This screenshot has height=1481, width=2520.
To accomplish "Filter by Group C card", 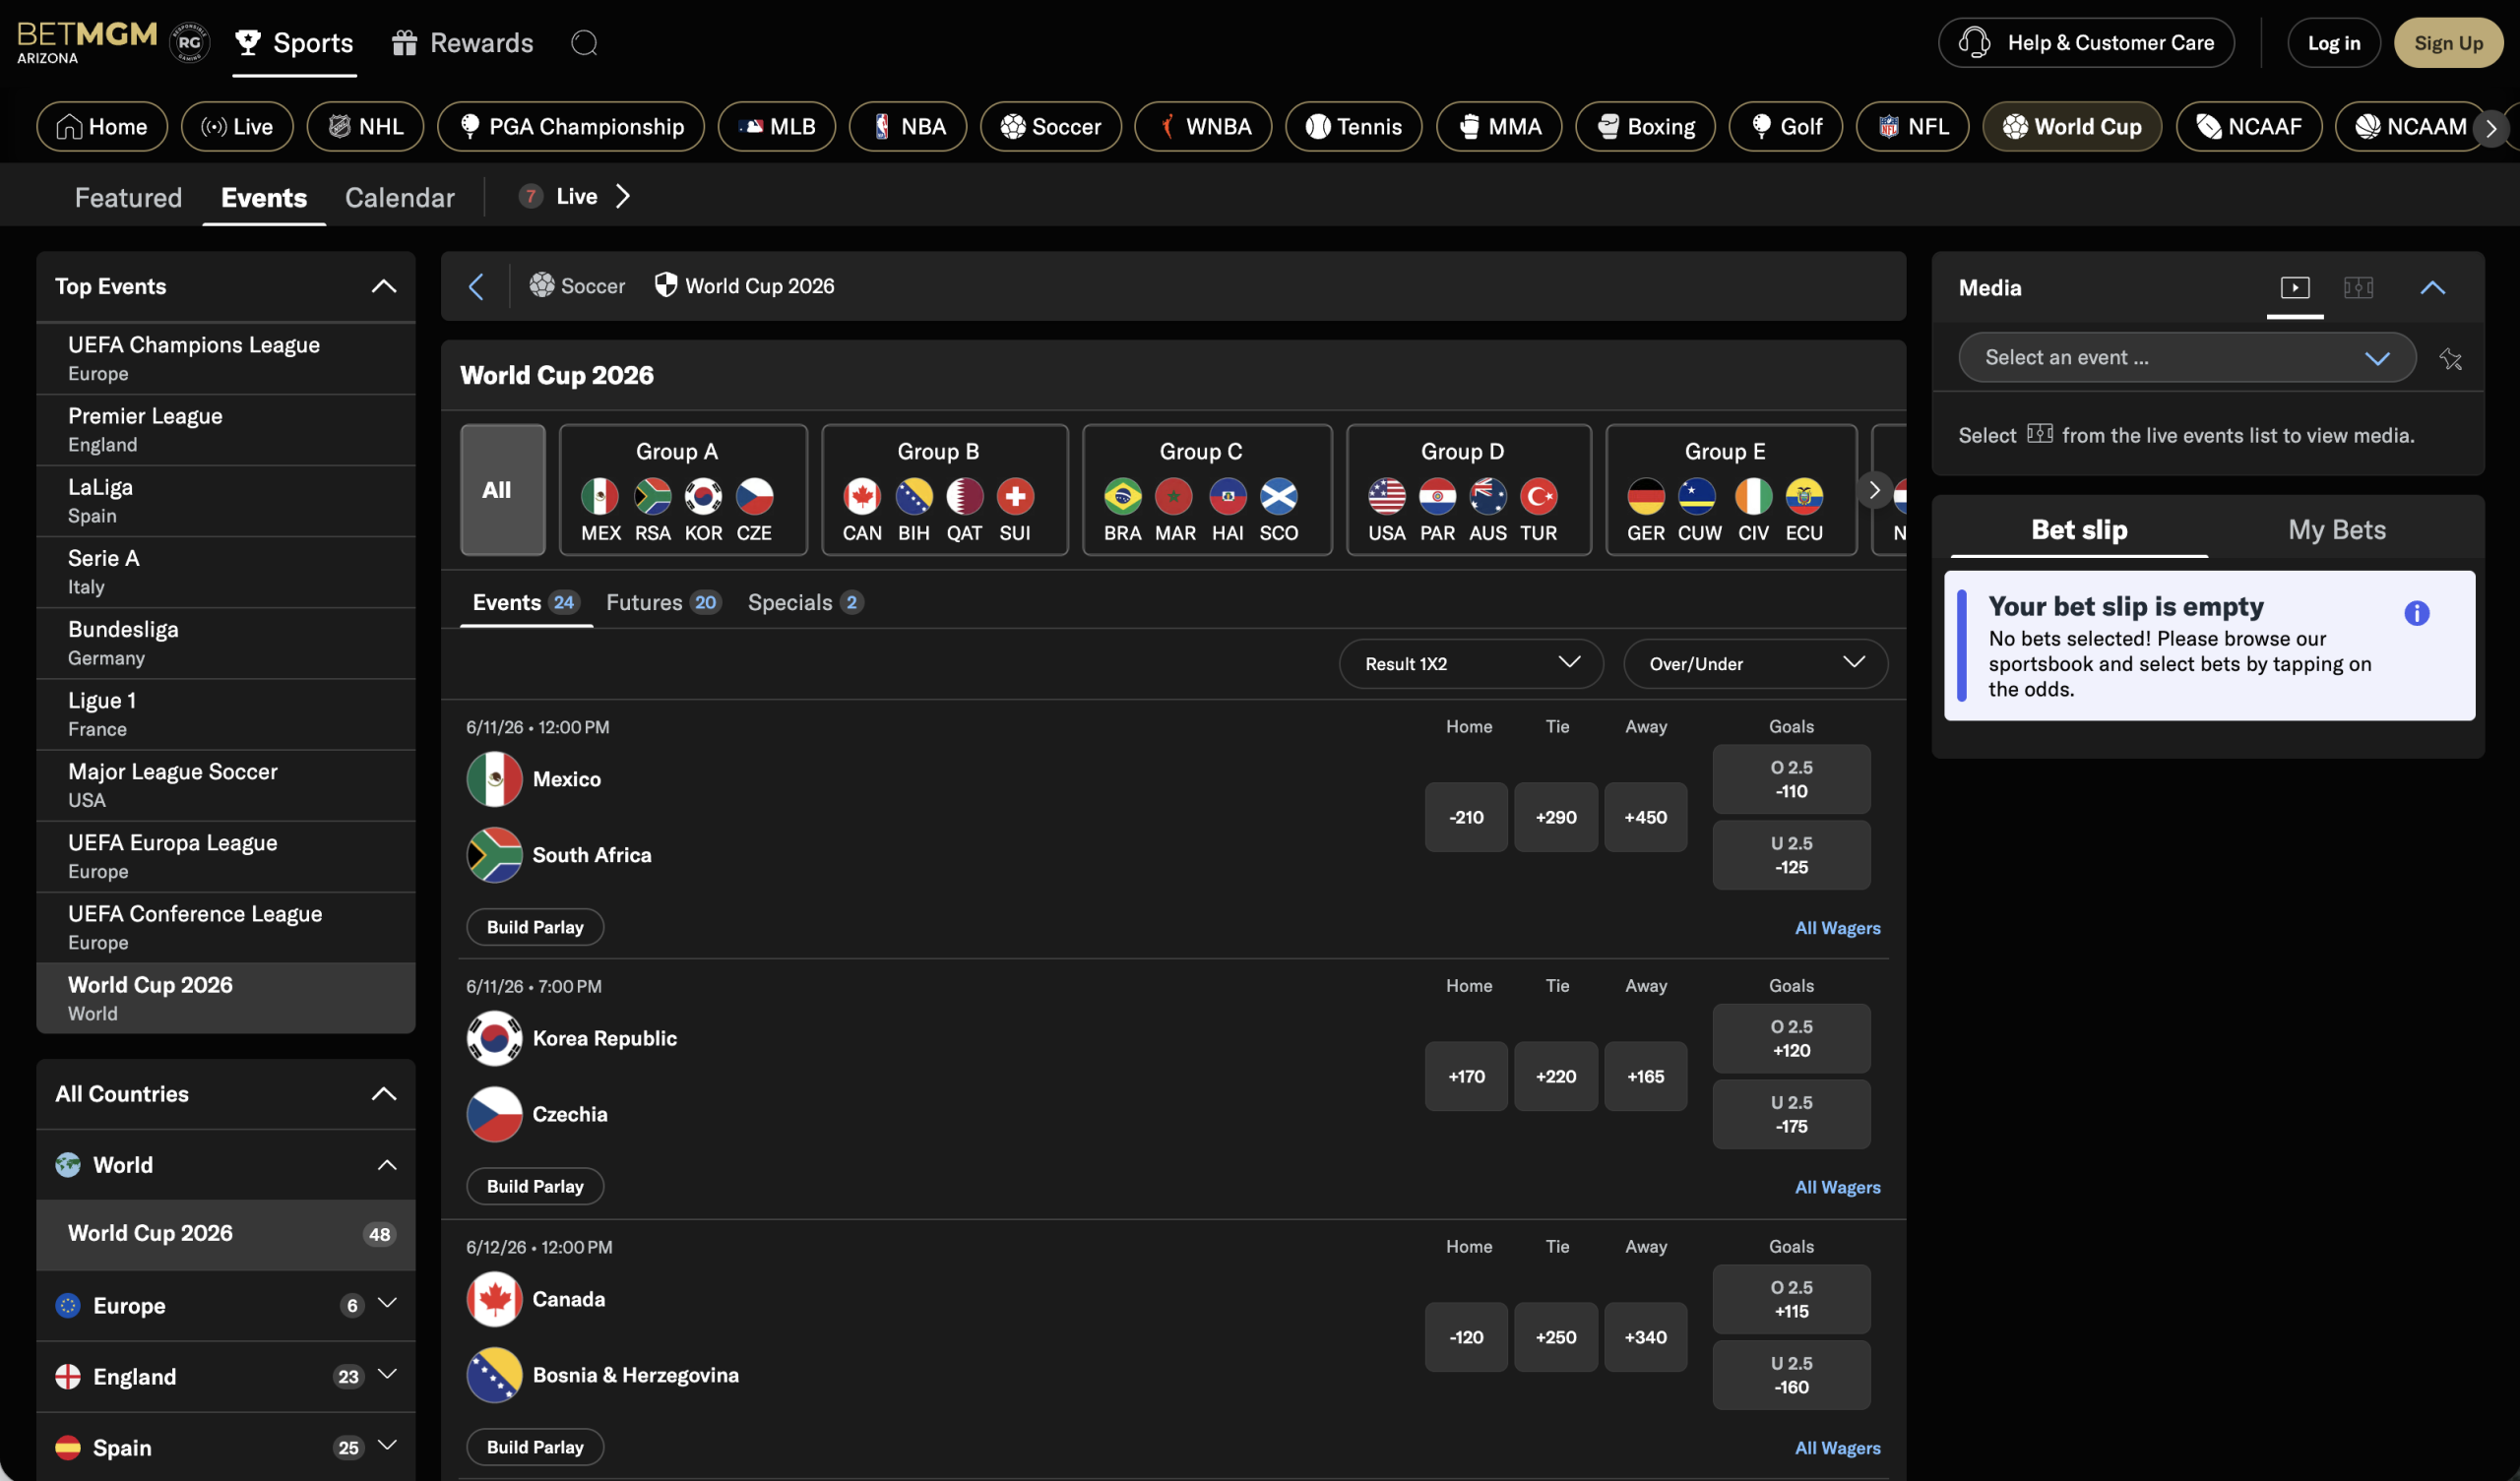I will 1207,490.
